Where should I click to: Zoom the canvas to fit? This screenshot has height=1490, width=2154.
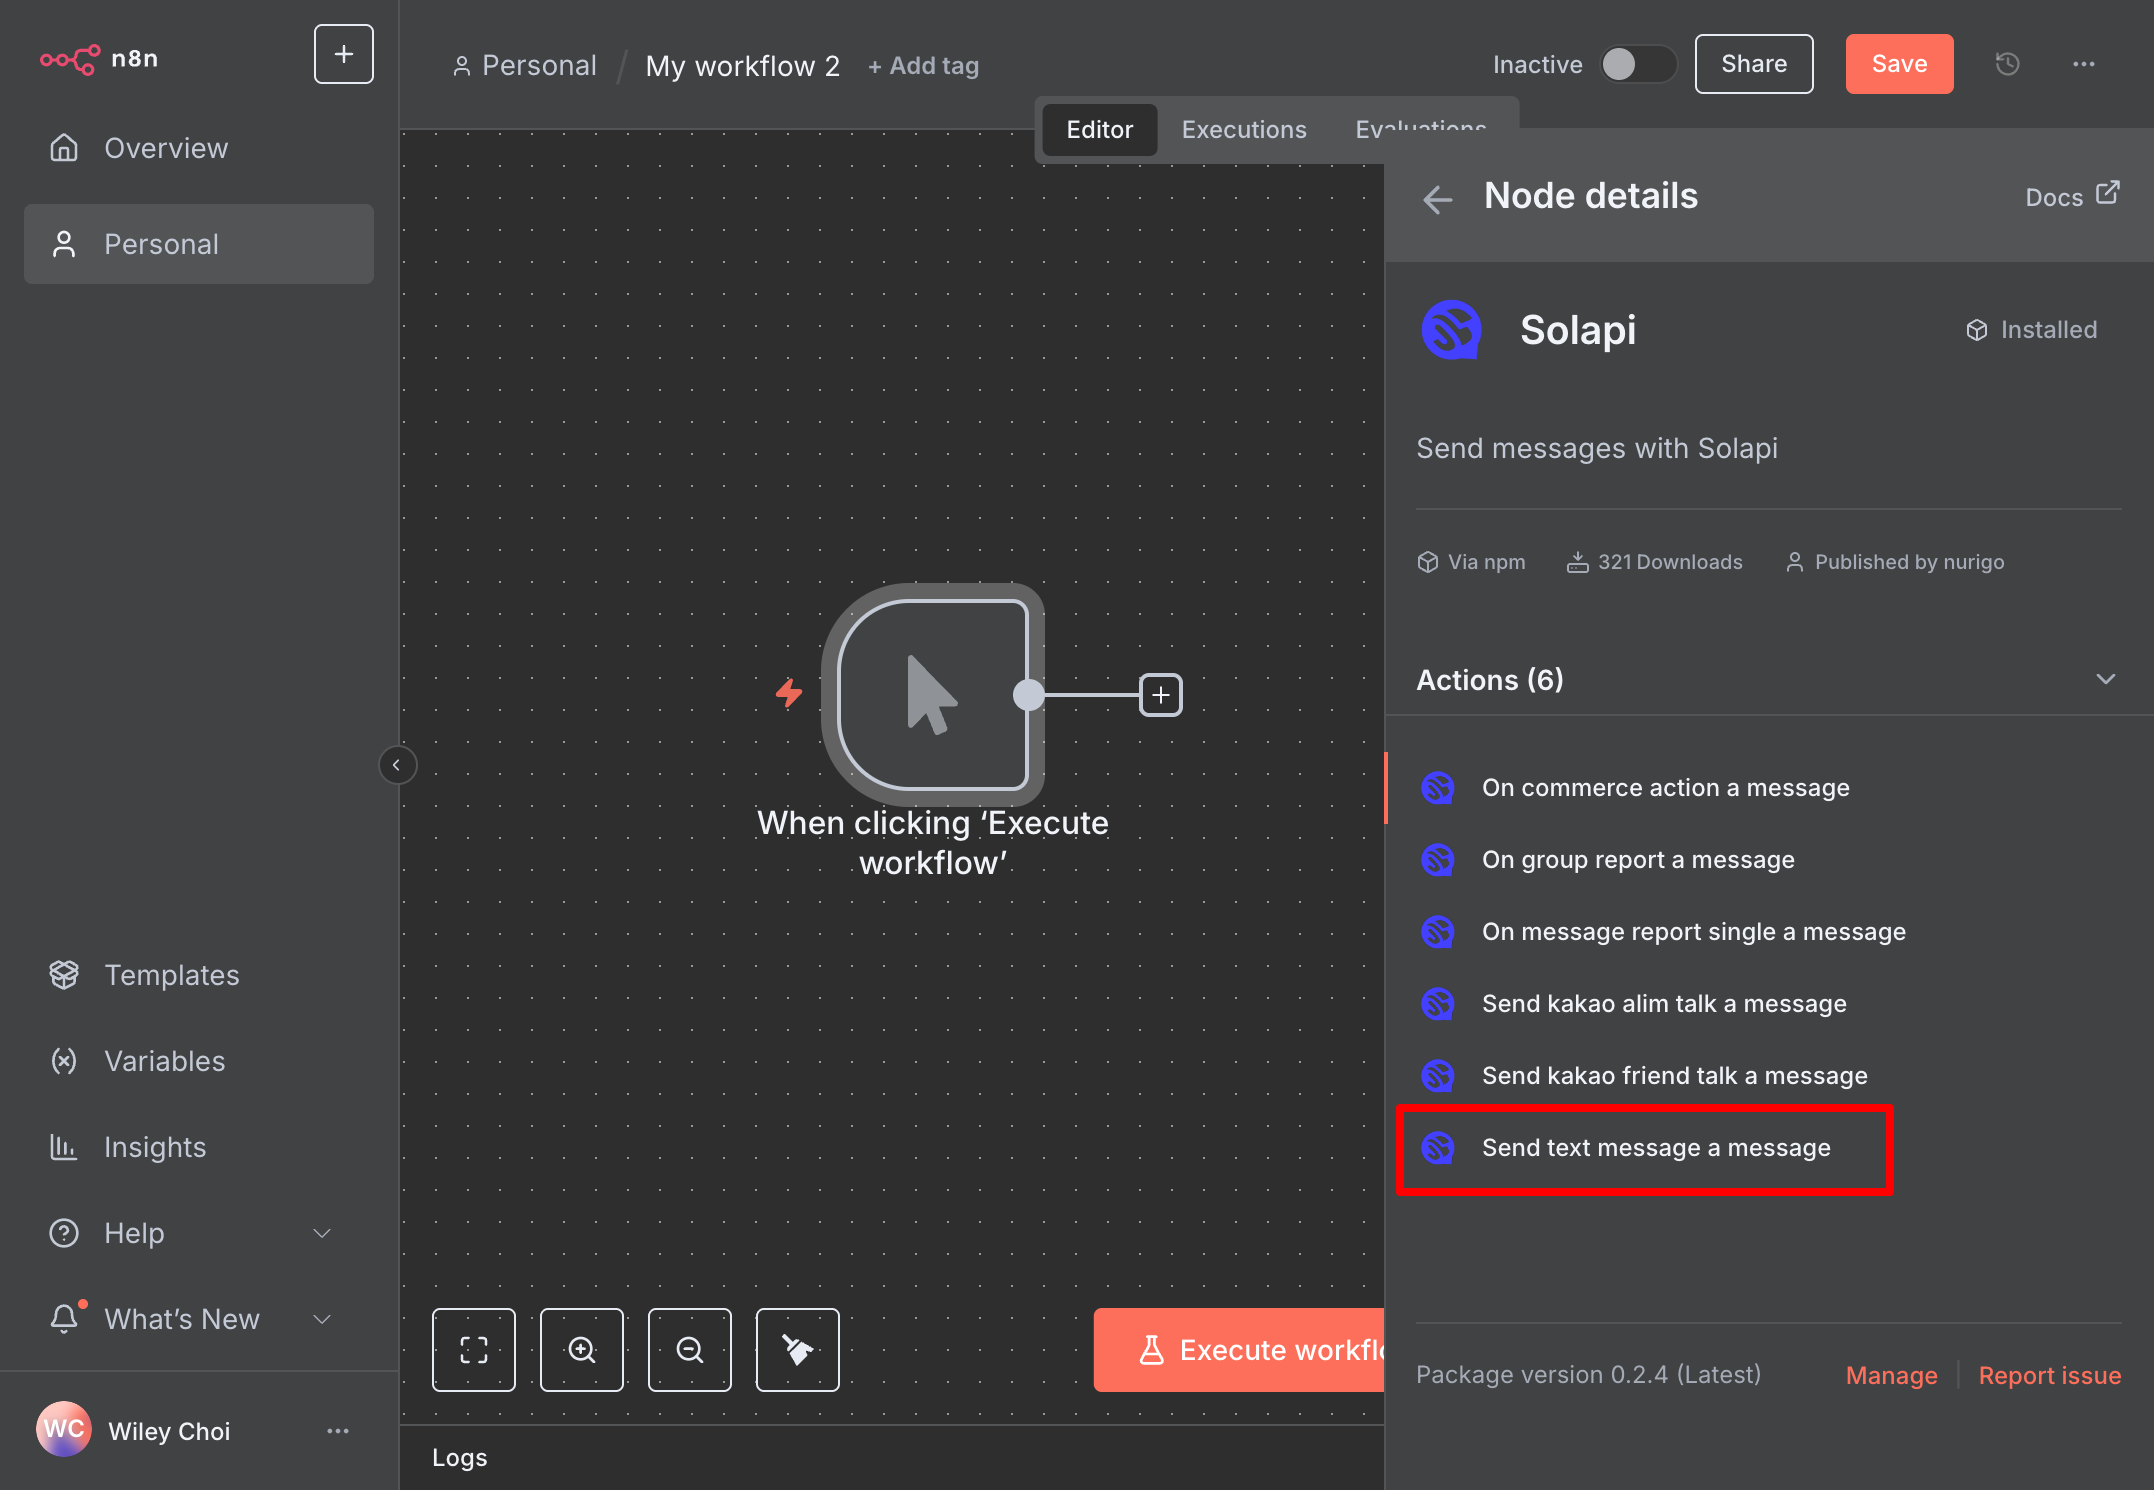coord(474,1350)
